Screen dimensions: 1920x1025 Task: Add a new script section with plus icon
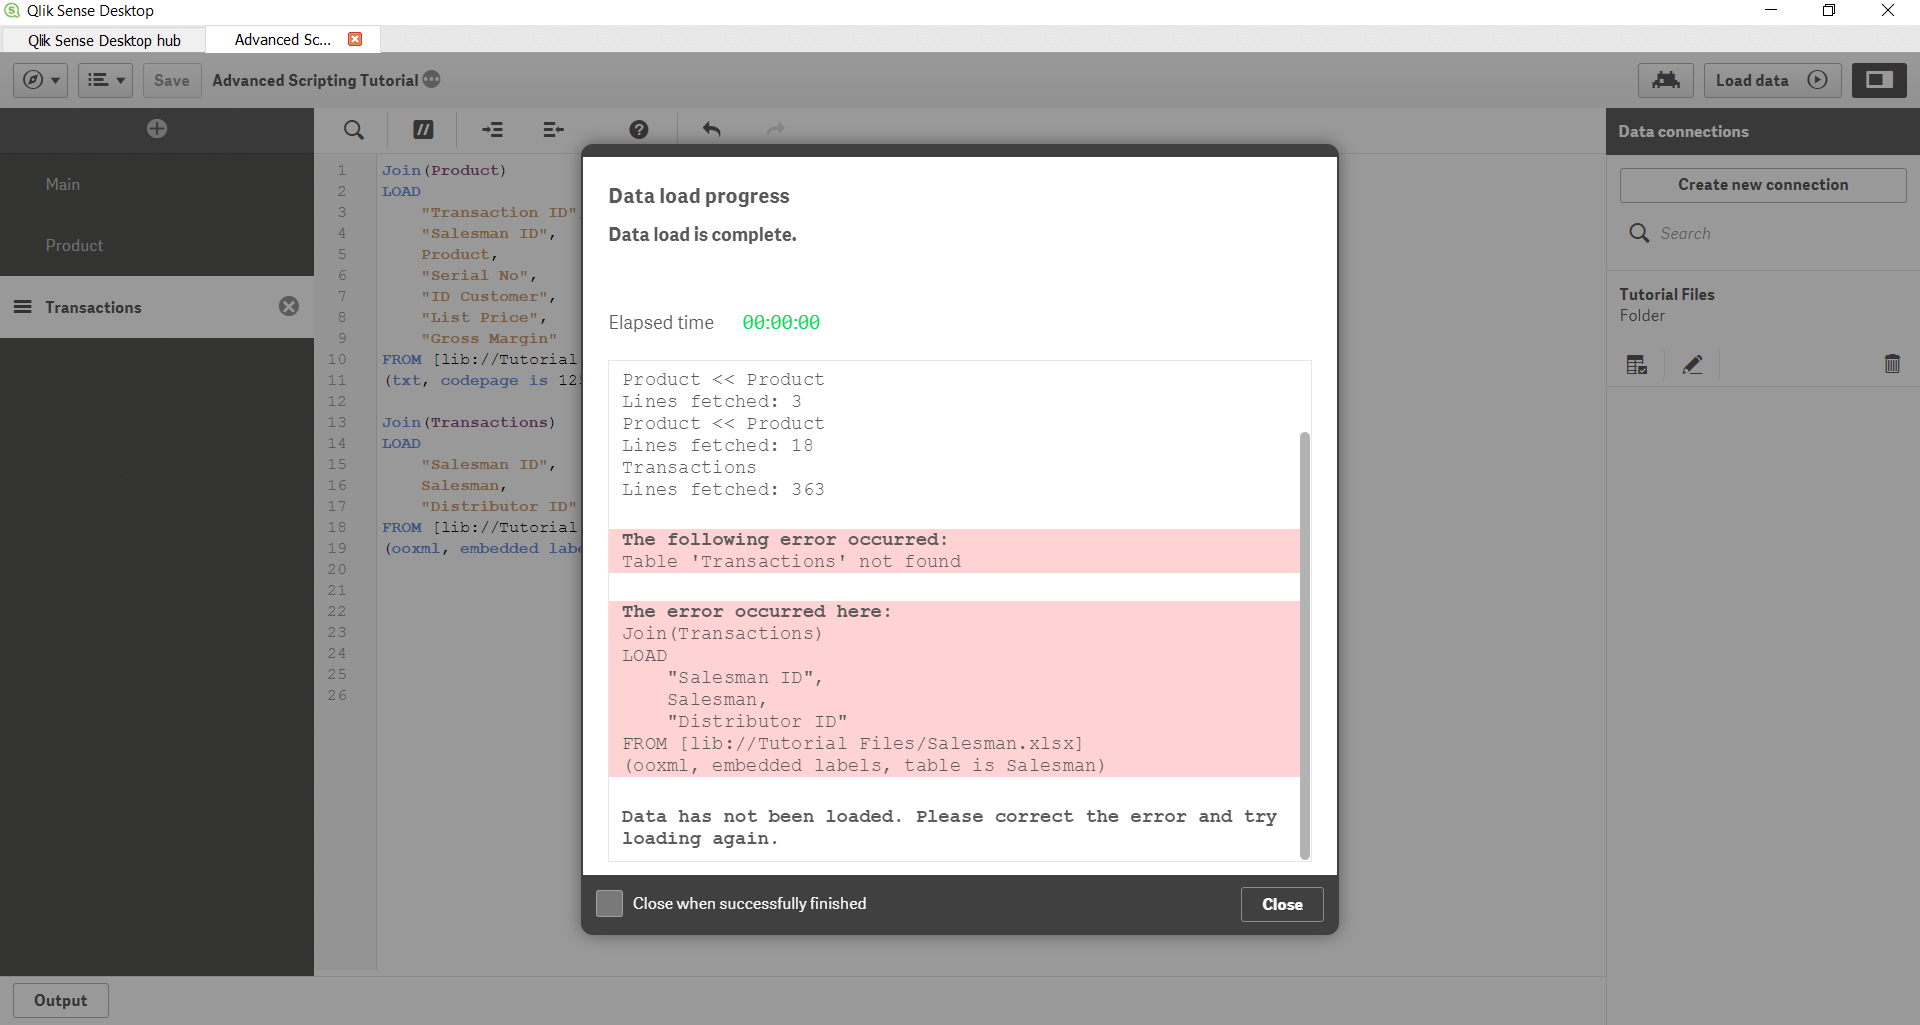click(x=157, y=129)
